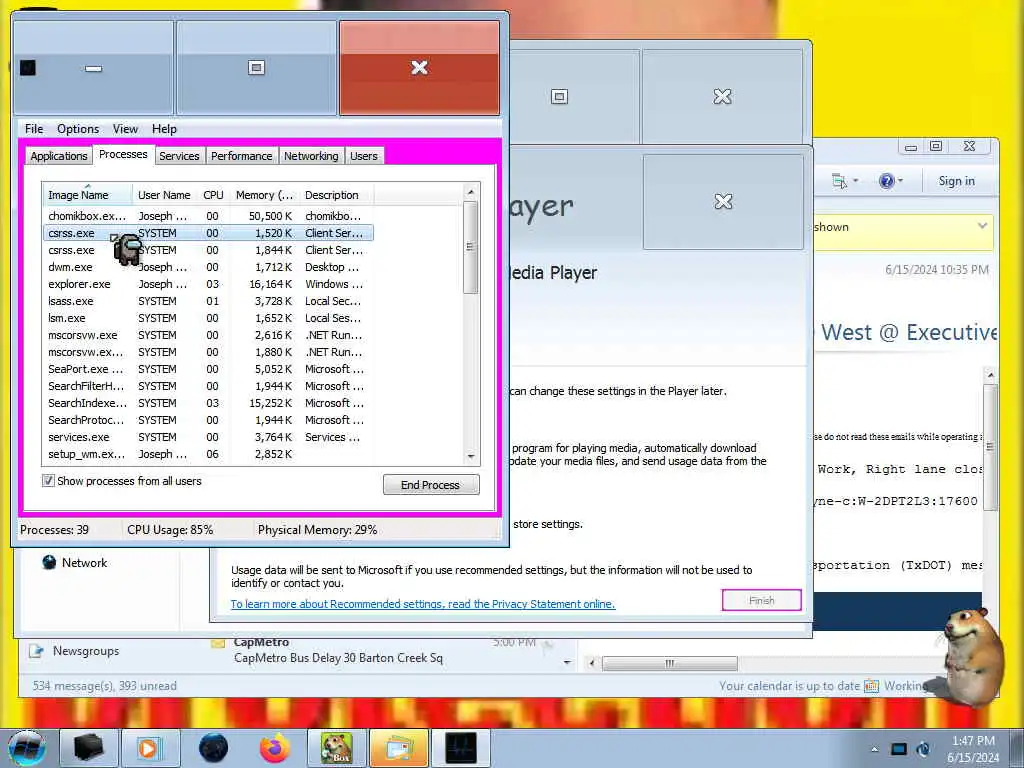Switch to the Networking tab

click(311, 155)
